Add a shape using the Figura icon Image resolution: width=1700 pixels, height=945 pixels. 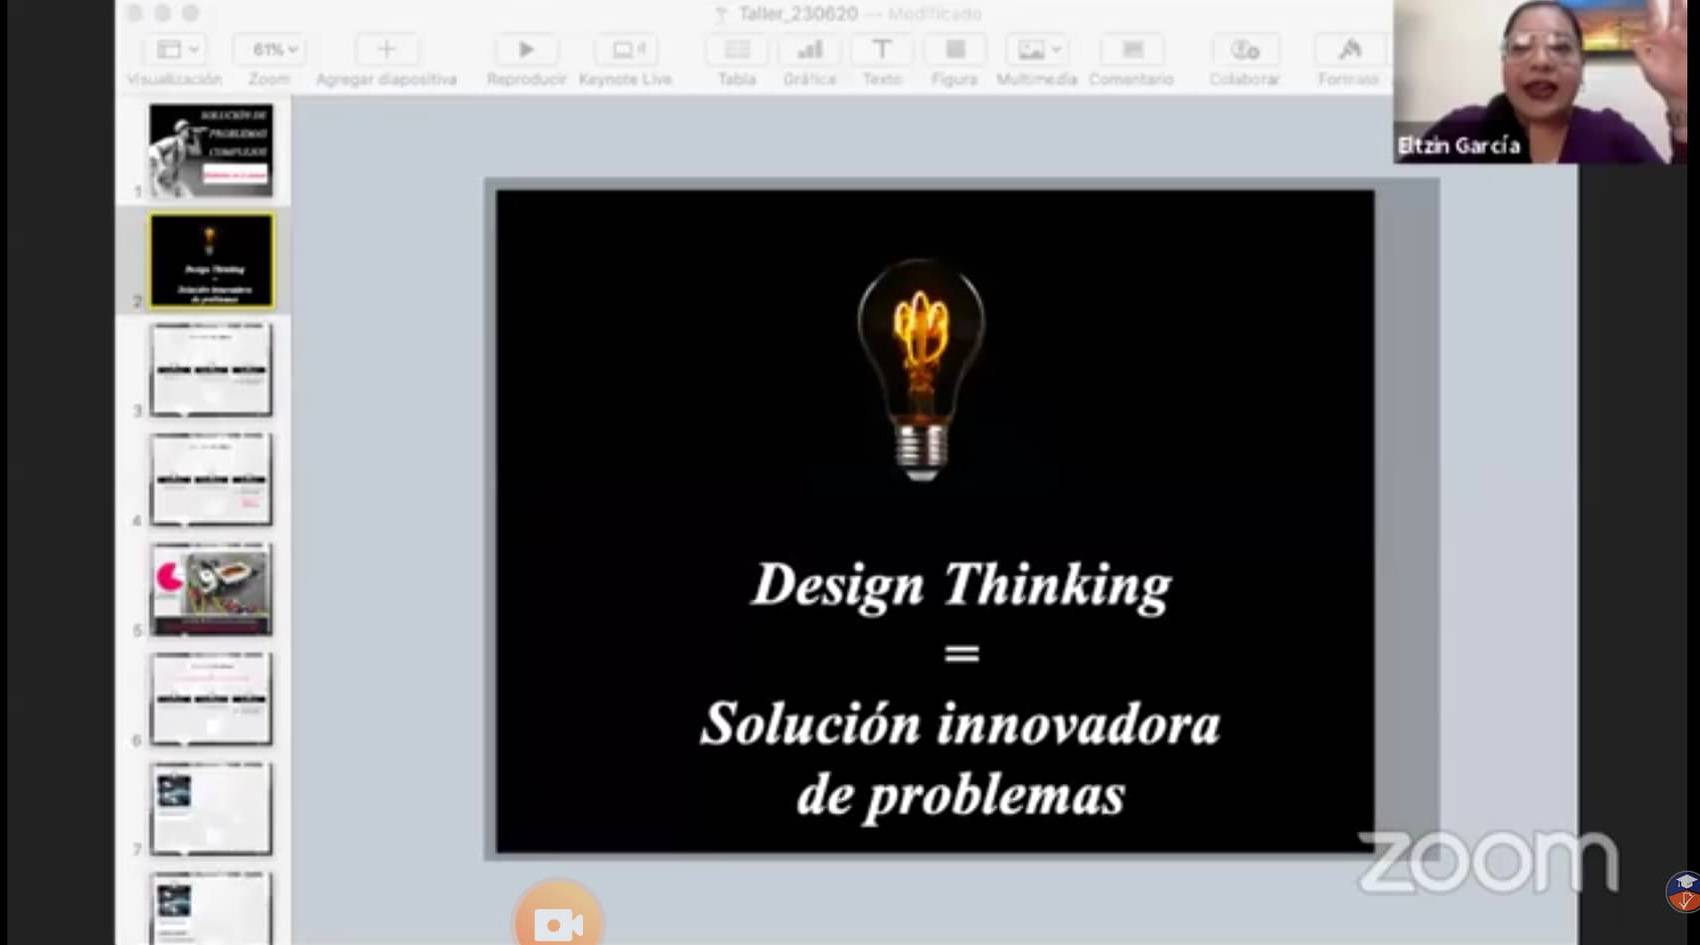pyautogui.click(x=954, y=50)
